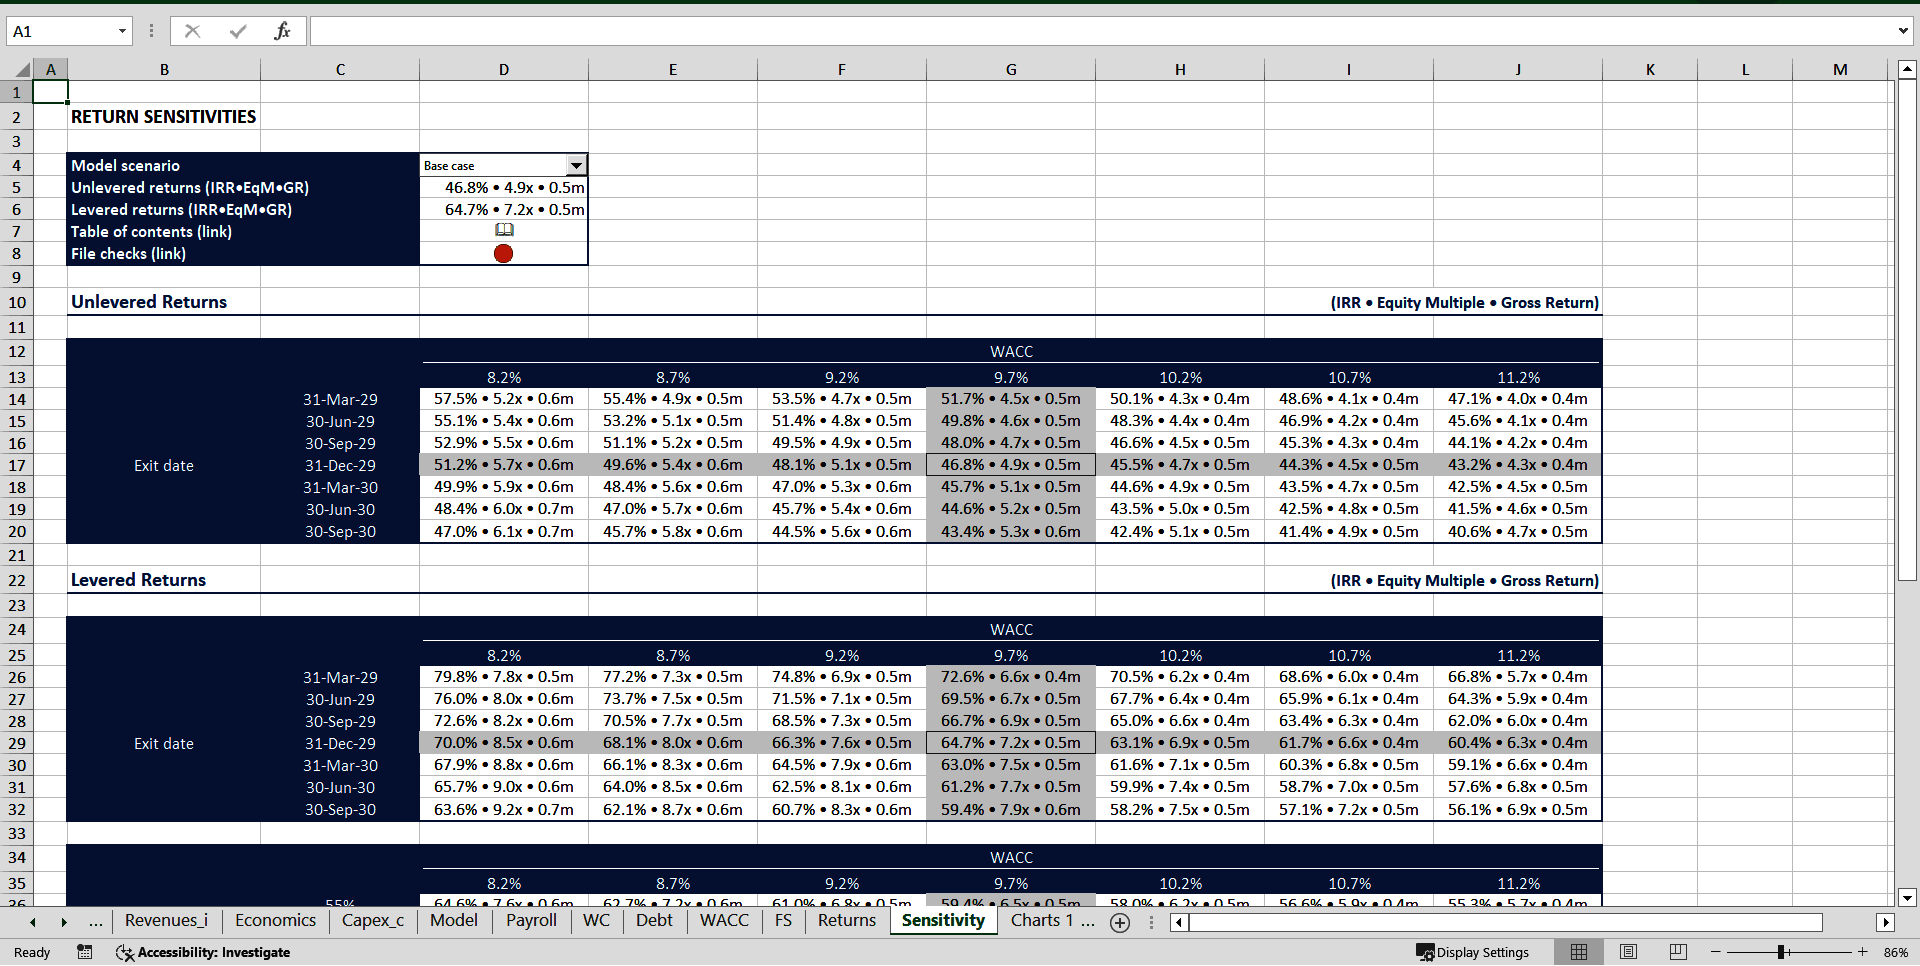Add a new worksheet with the plus icon
The width and height of the screenshot is (1920, 966).
[x=1120, y=923]
